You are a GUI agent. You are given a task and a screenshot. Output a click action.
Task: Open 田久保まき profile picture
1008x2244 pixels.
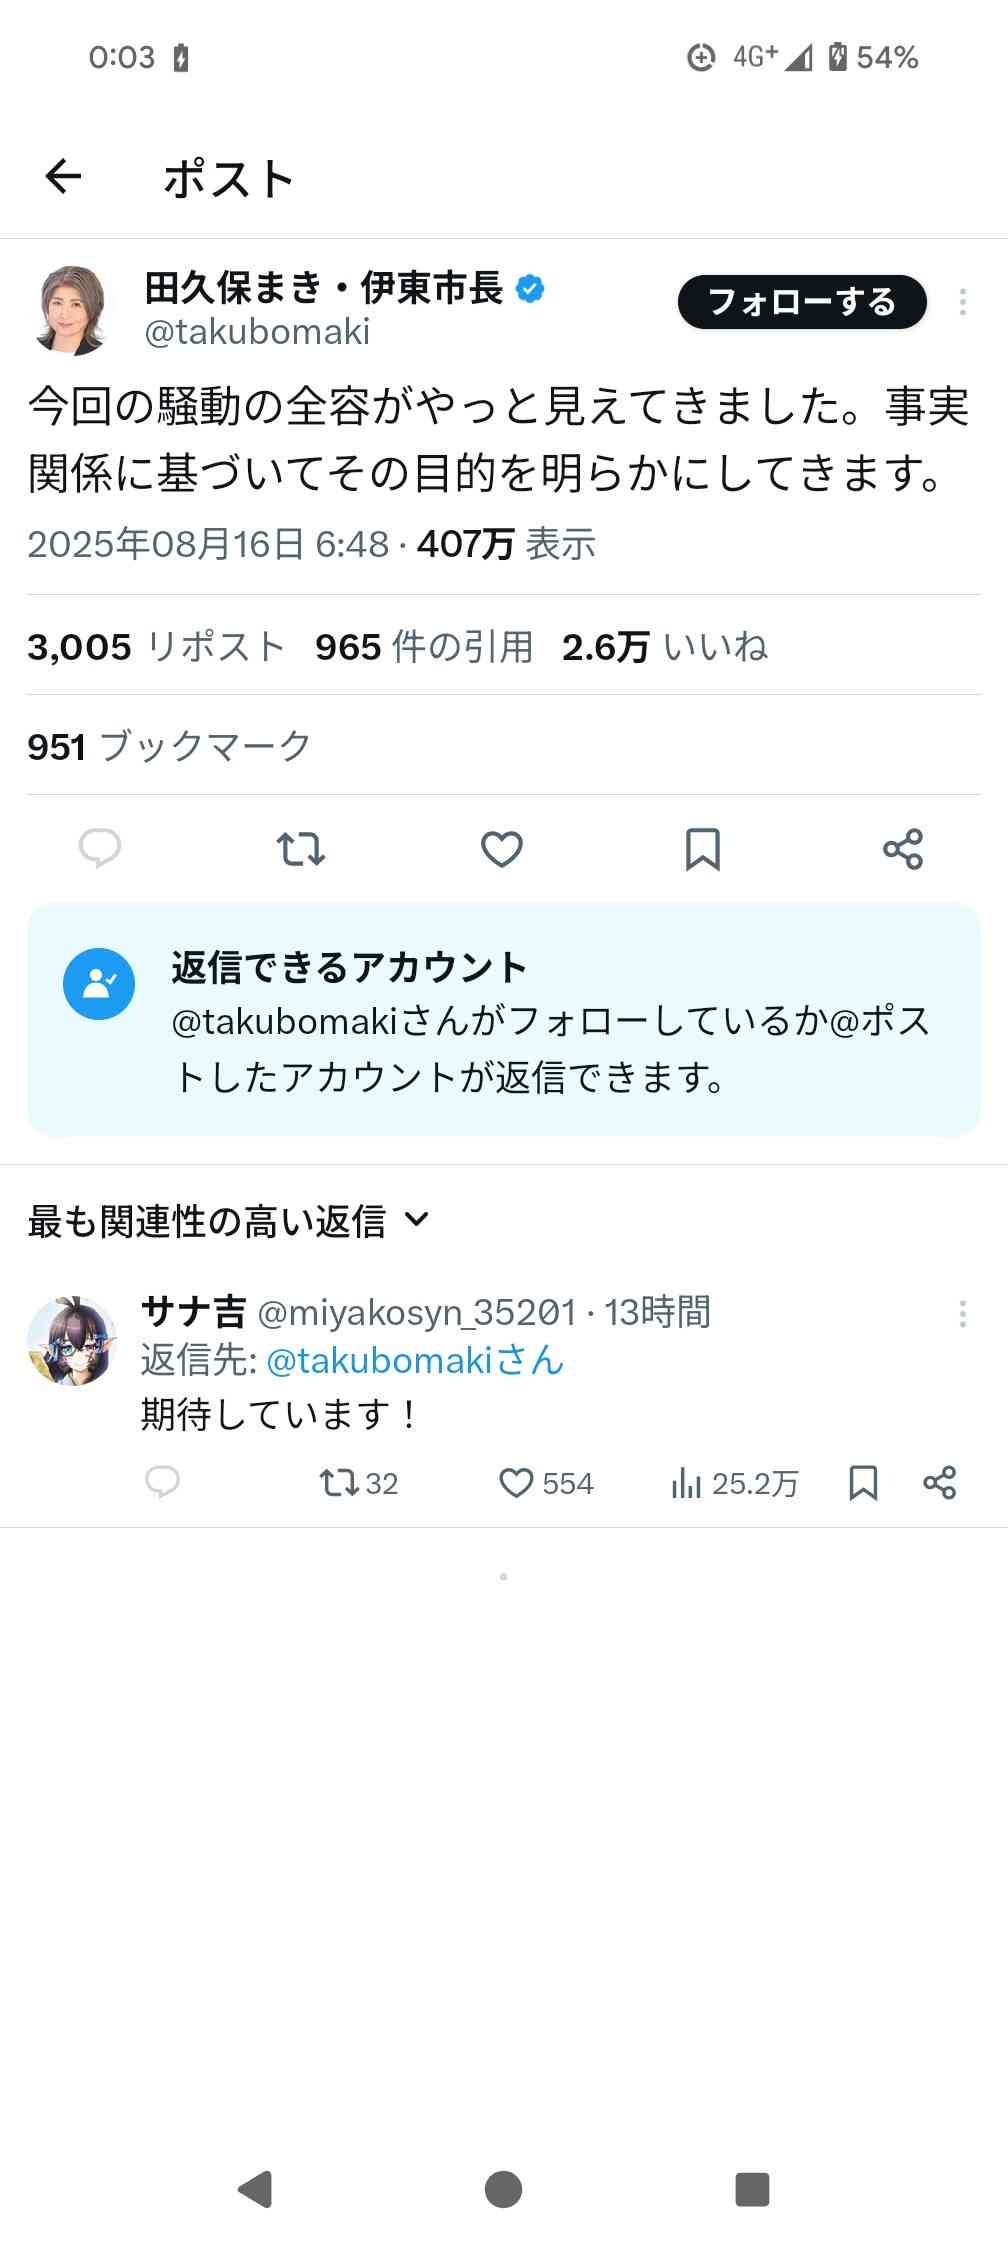73,311
